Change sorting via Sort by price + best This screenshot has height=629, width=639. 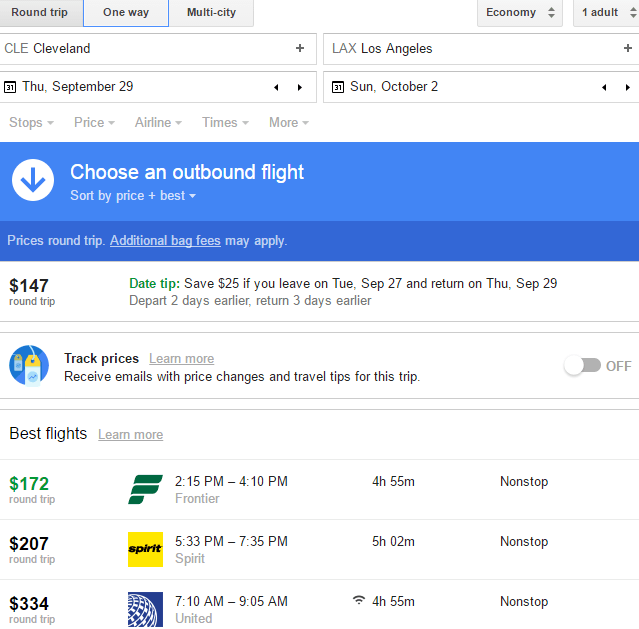[133, 196]
